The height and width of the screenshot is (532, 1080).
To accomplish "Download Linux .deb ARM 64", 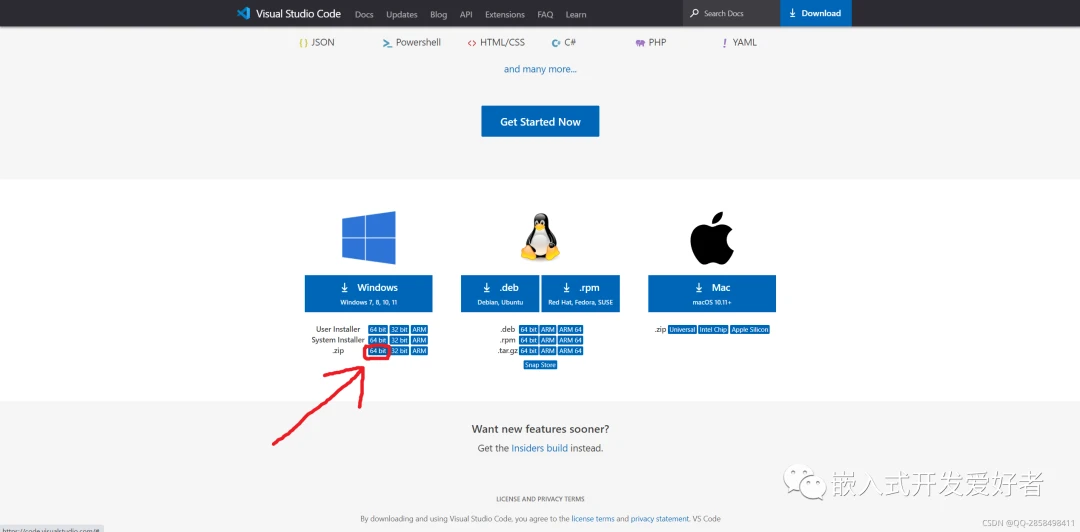I will tap(570, 329).
